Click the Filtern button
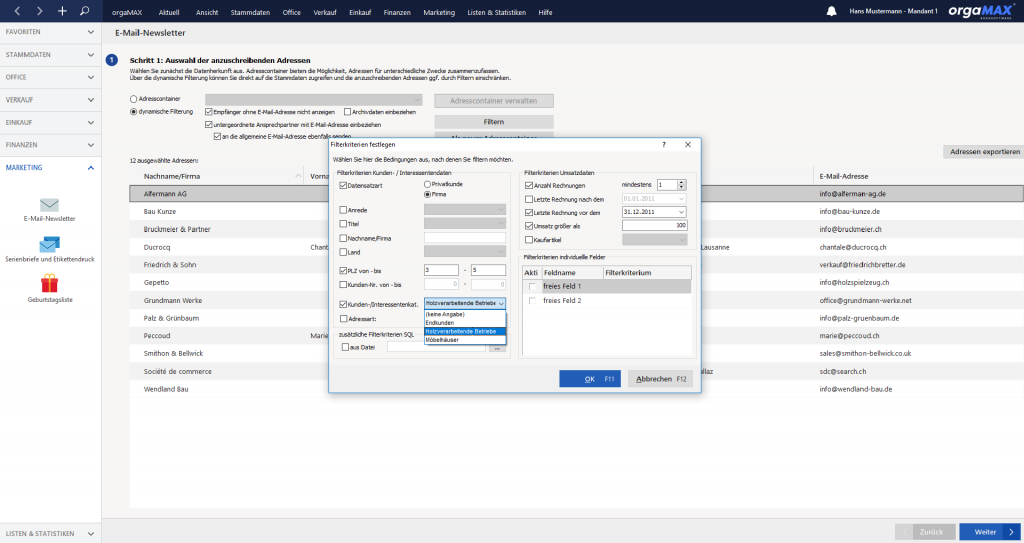The width and height of the screenshot is (1024, 543). tap(494, 122)
